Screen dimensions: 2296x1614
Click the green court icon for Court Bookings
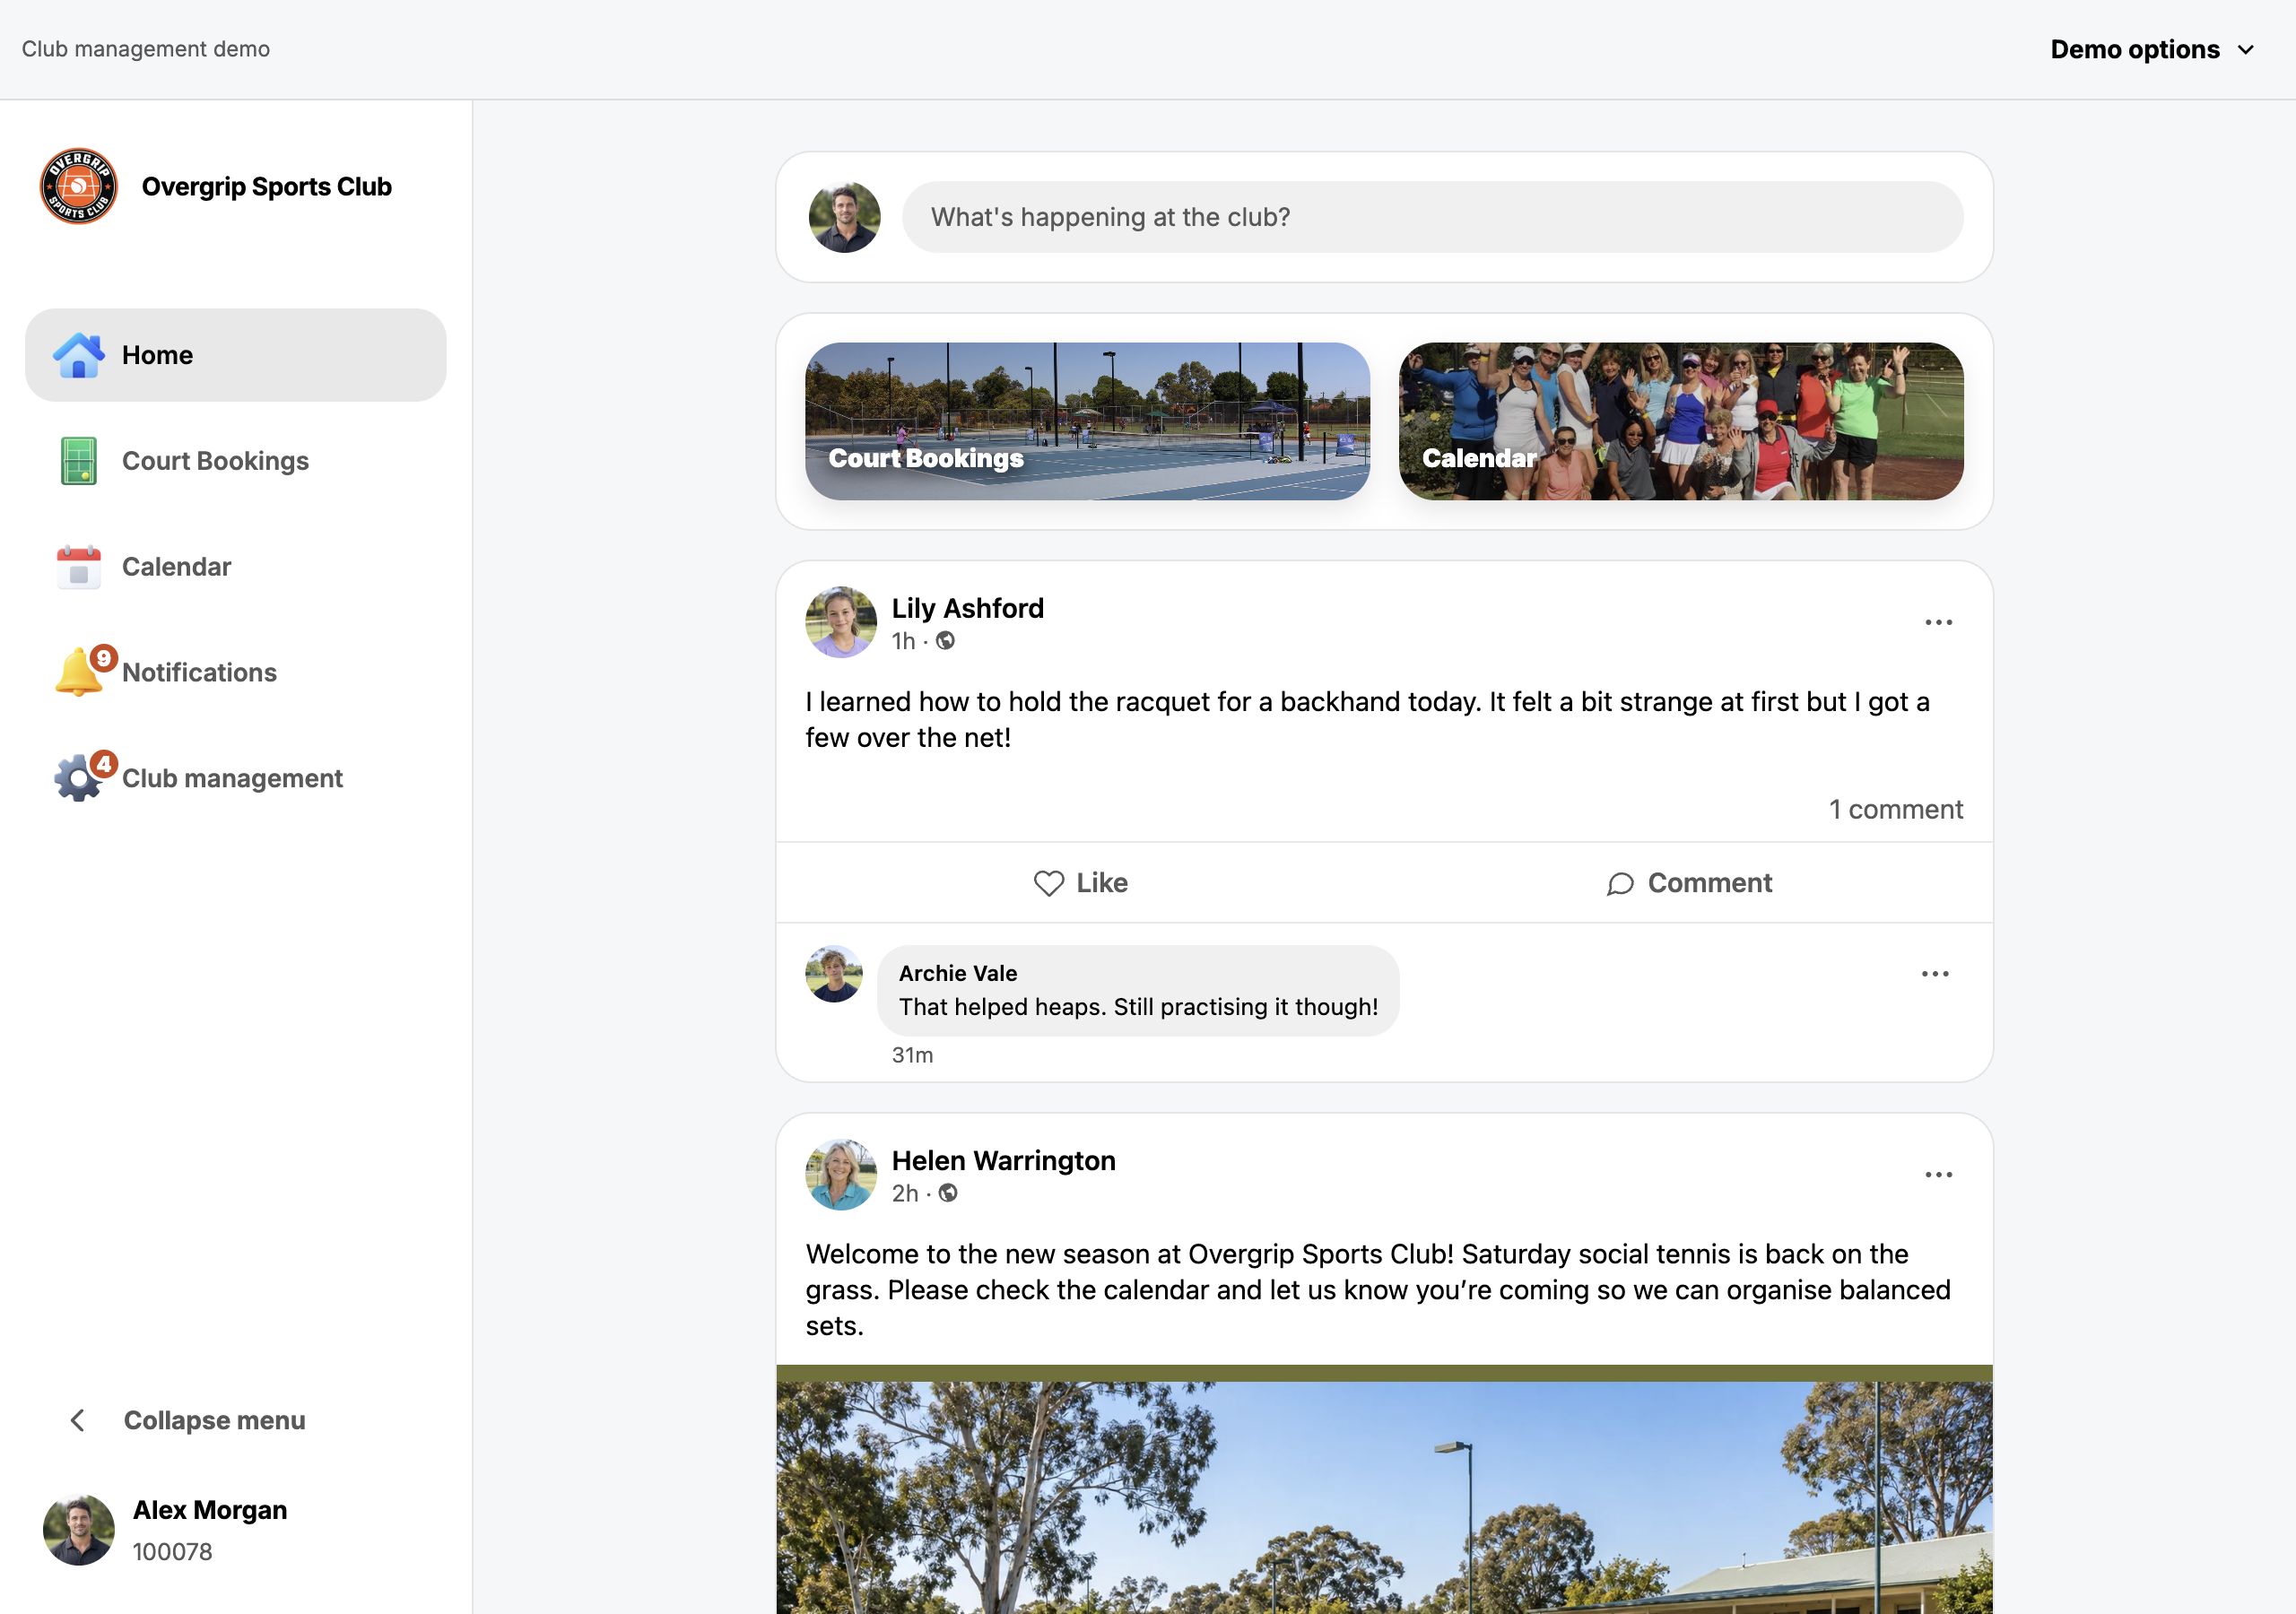(78, 461)
